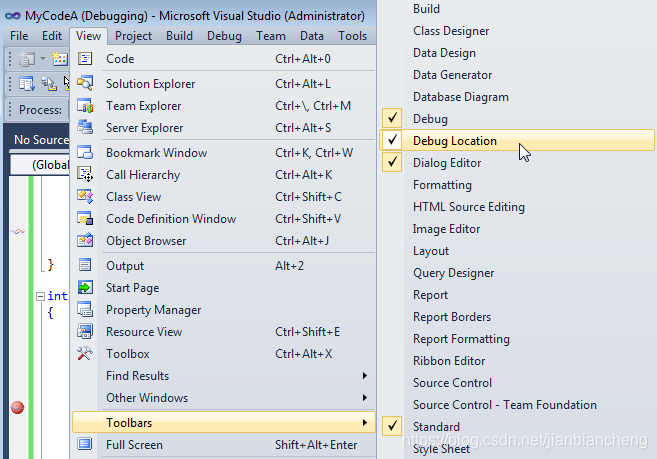Expand the Other Windows submenu
Screen dimensions: 657x459
point(224,397)
